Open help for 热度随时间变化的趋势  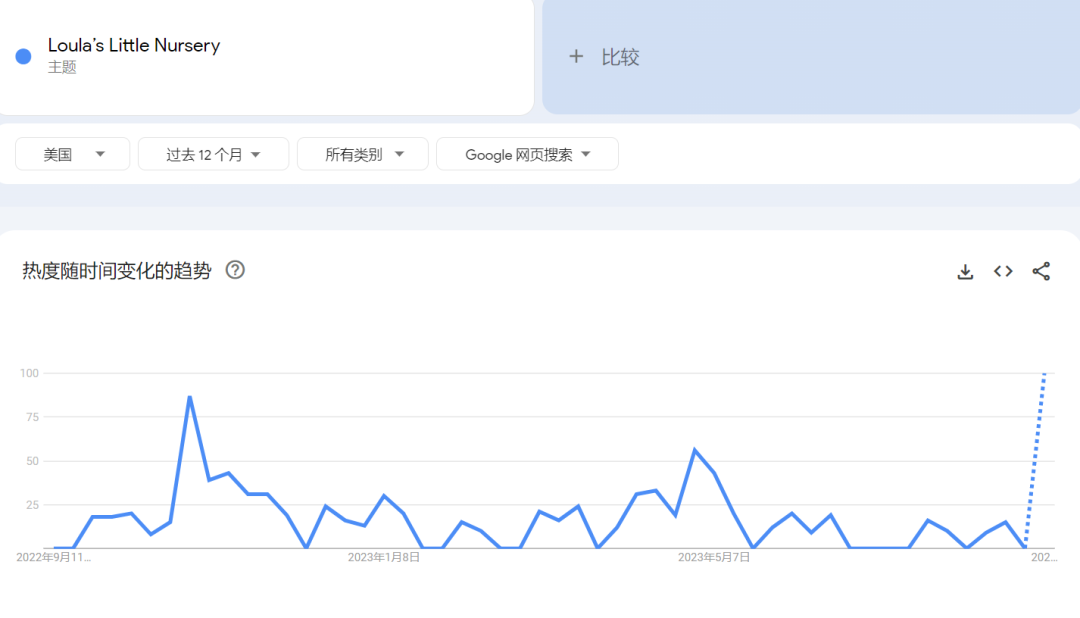(x=235, y=270)
